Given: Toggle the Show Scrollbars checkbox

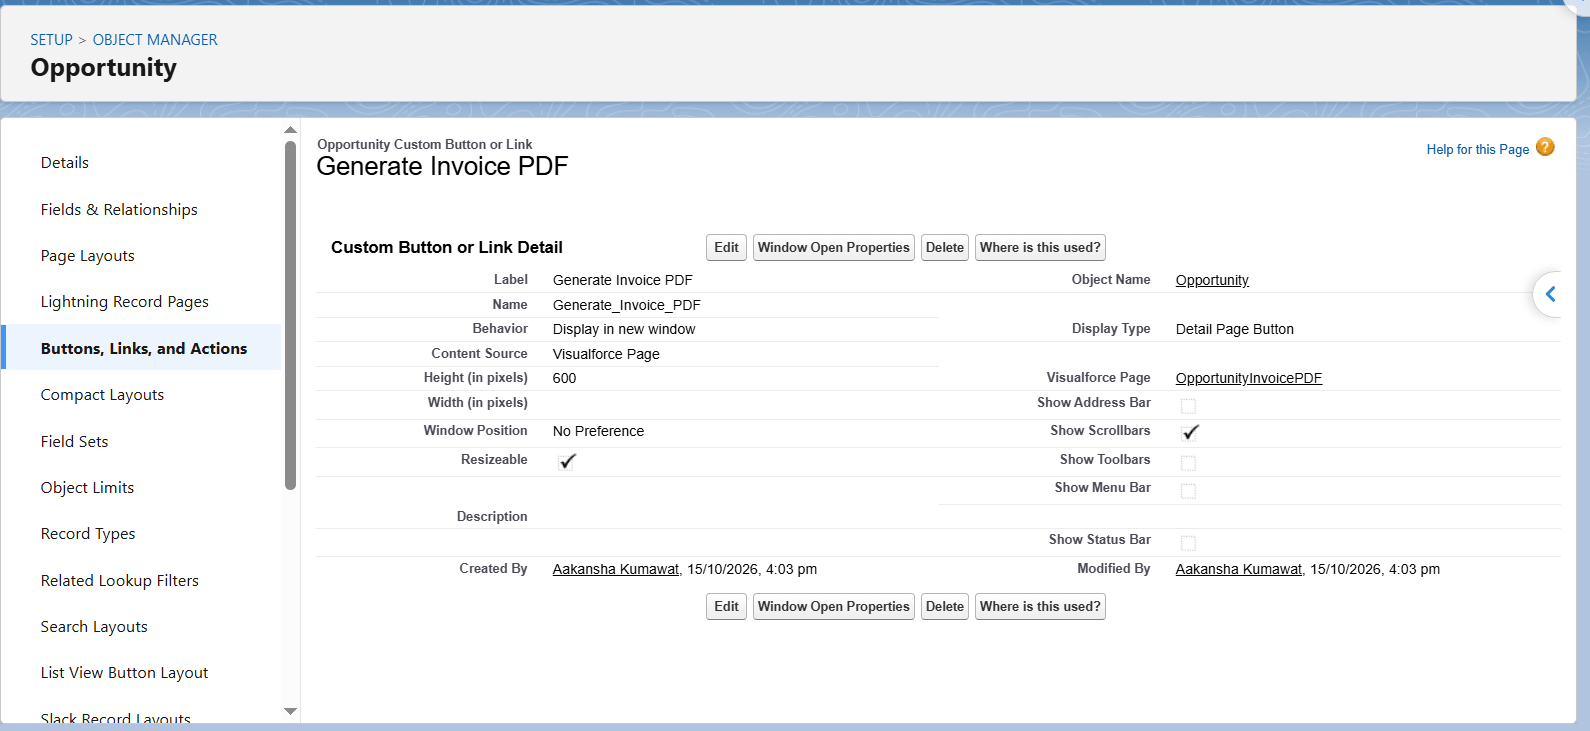Looking at the screenshot, I should (x=1189, y=433).
